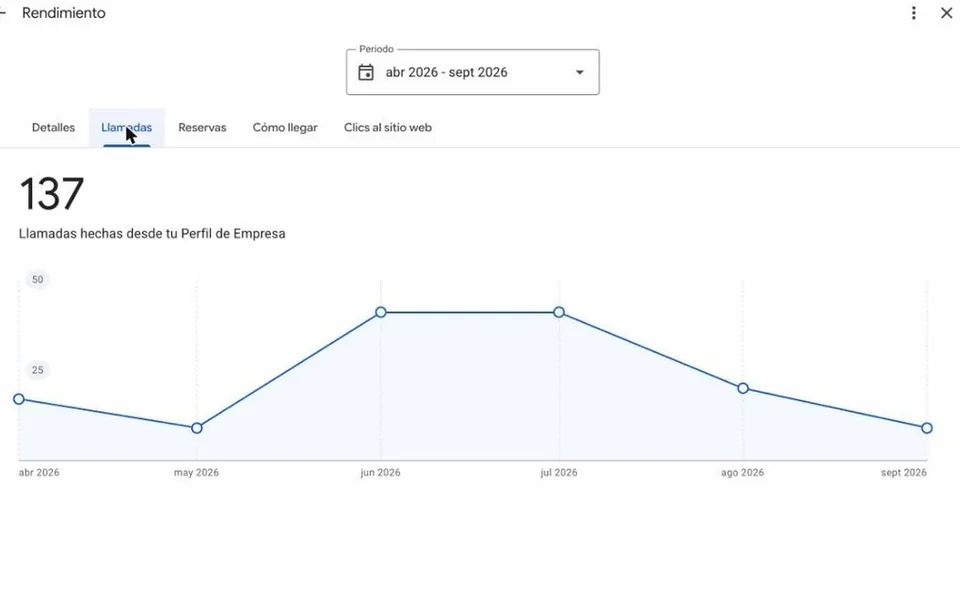Click the 'abr 2026' axis label
This screenshot has width=960, height=600.
coord(39,473)
